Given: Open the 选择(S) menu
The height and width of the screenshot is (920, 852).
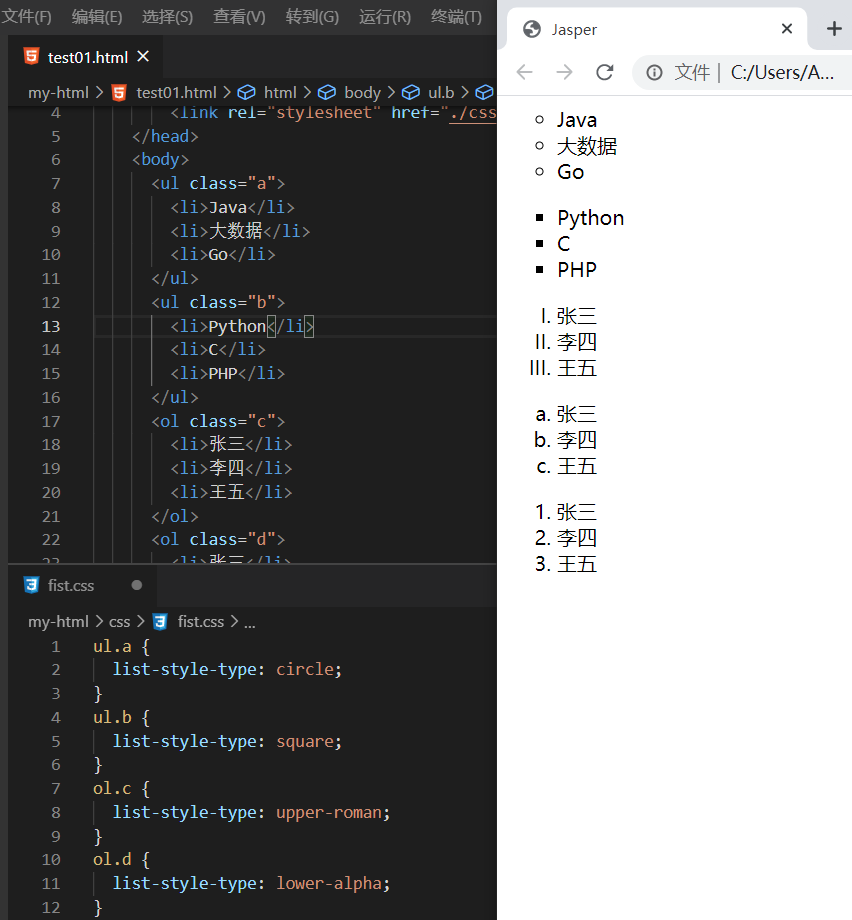Looking at the screenshot, I should (167, 16).
